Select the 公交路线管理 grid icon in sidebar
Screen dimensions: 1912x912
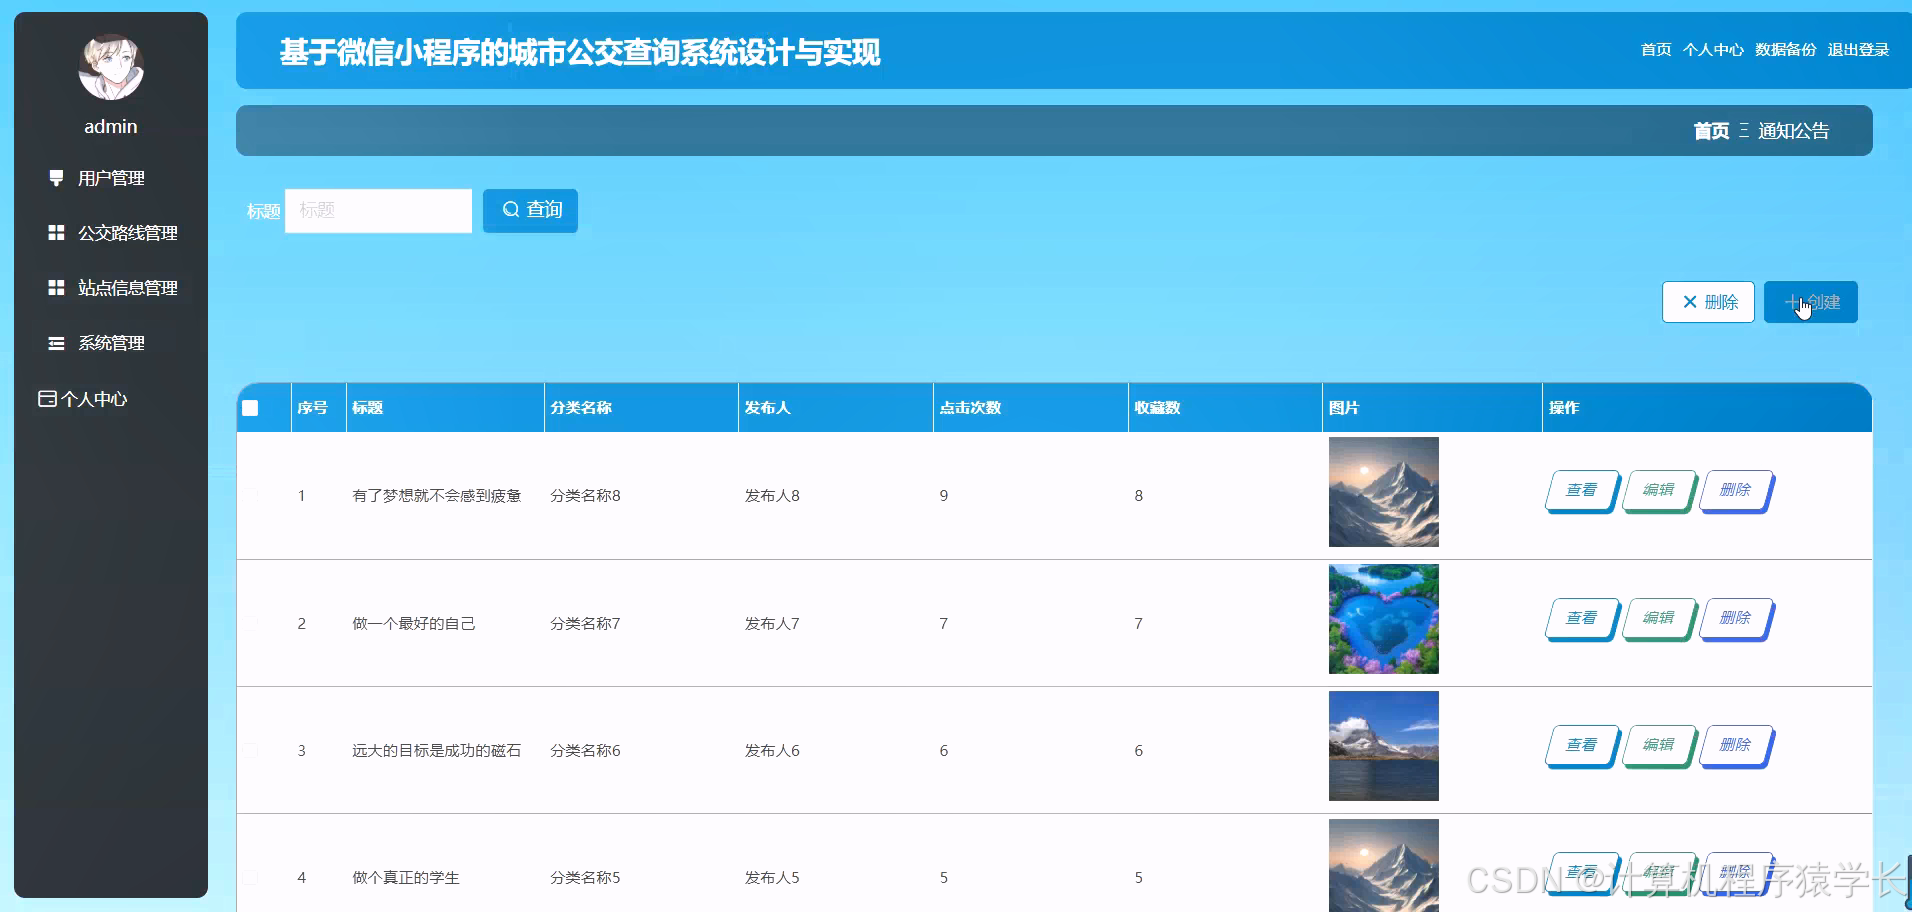pyautogui.click(x=55, y=232)
